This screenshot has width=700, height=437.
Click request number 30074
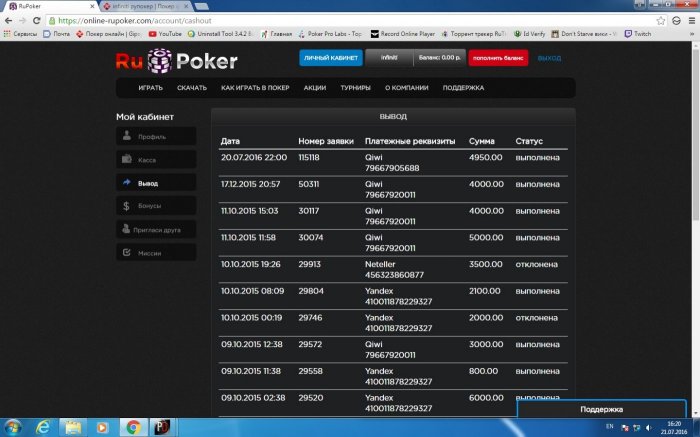click(x=311, y=238)
